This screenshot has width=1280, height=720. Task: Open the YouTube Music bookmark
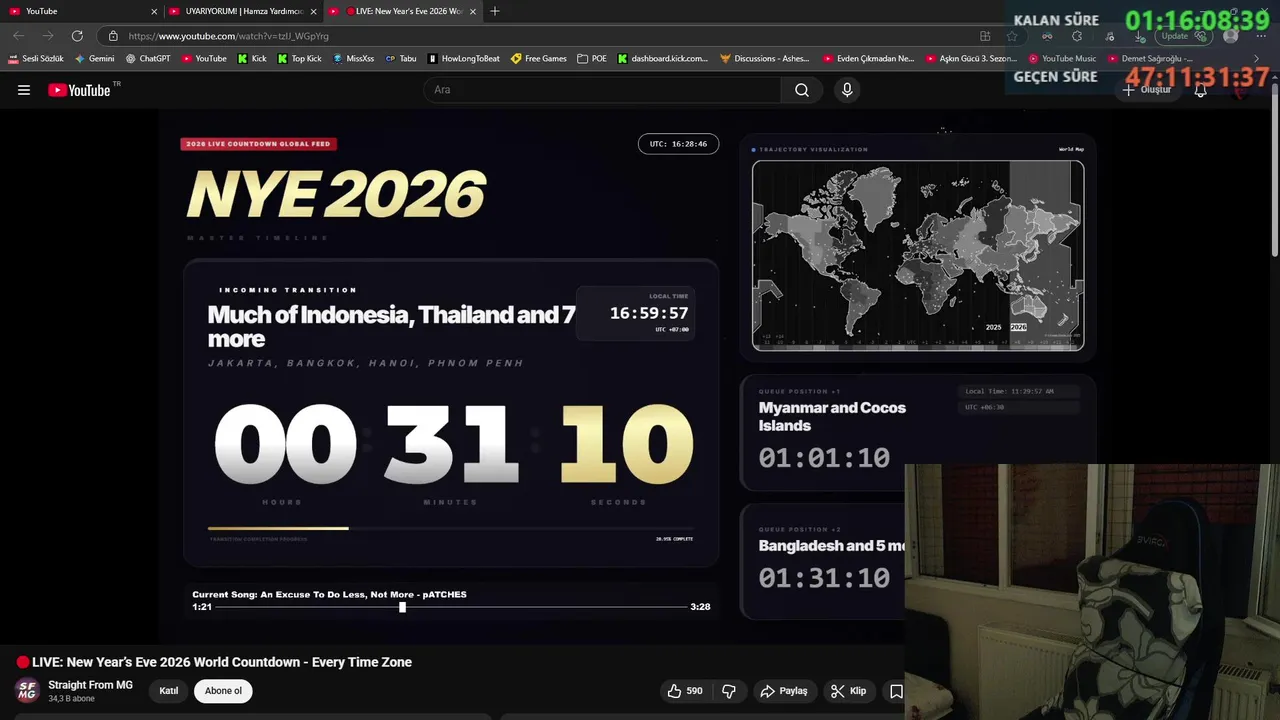tap(1062, 59)
